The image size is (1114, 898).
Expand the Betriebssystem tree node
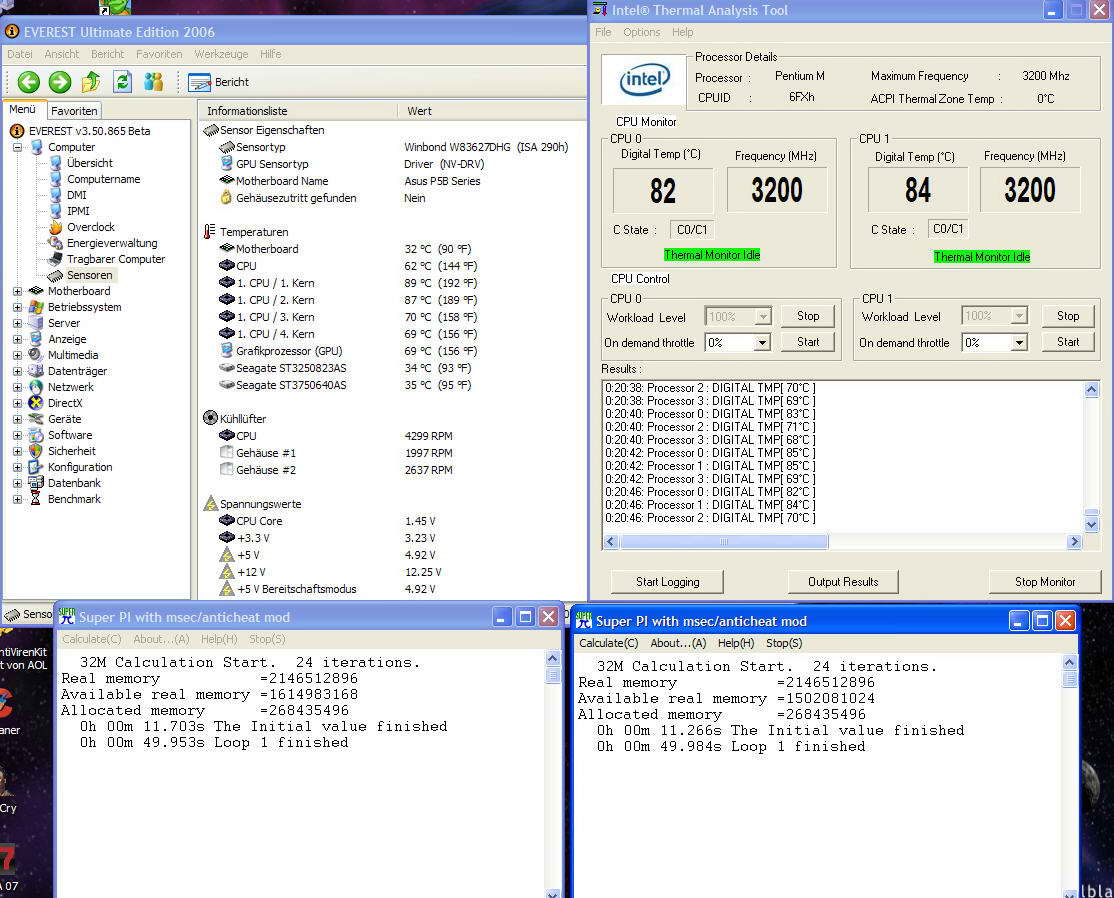tap(17, 307)
